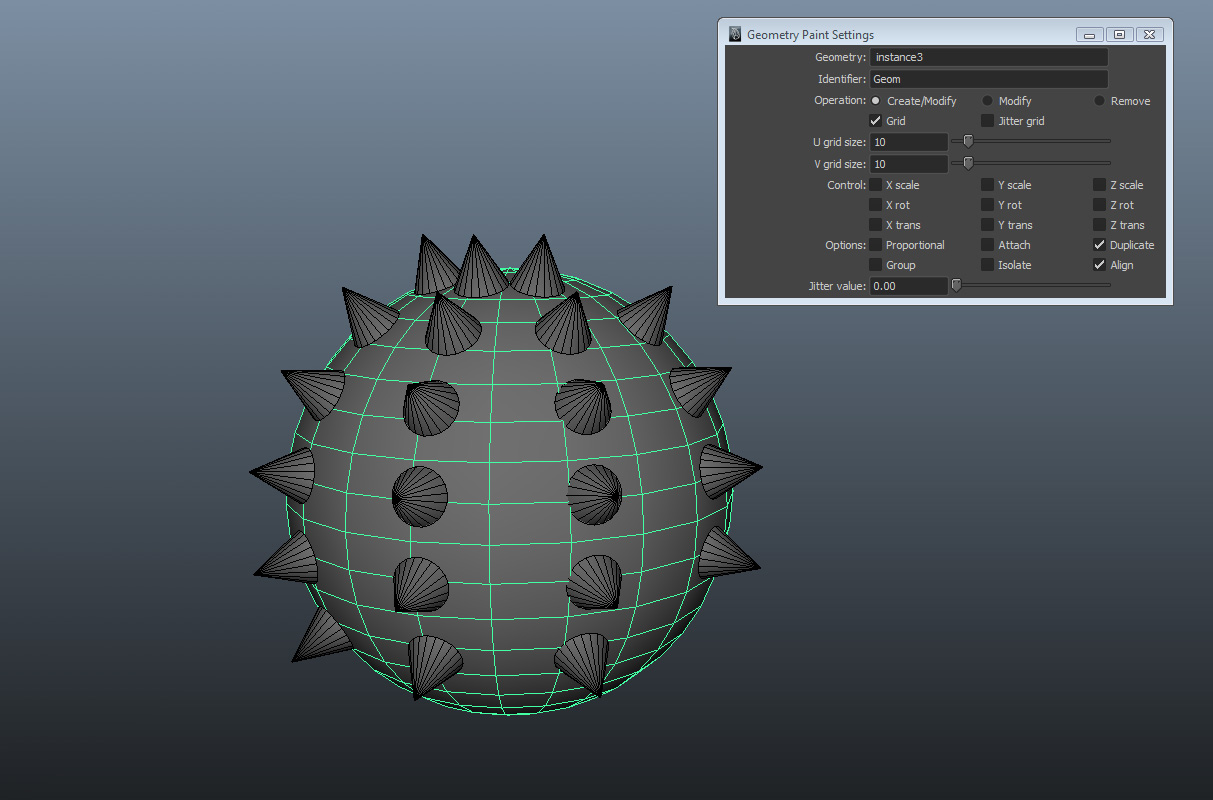Image resolution: width=1213 pixels, height=800 pixels.
Task: Click the Geometry field showing instance3
Action: [988, 57]
